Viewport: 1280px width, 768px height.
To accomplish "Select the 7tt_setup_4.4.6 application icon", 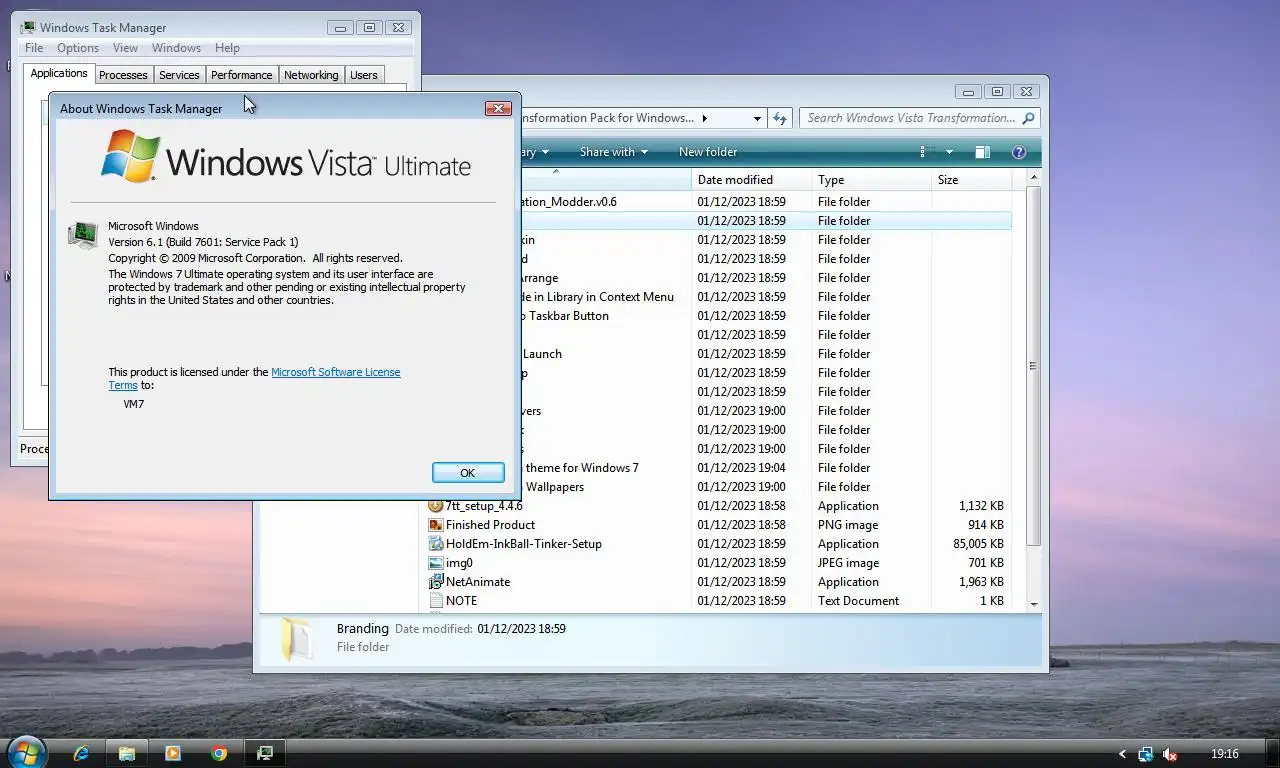I will click(x=436, y=506).
